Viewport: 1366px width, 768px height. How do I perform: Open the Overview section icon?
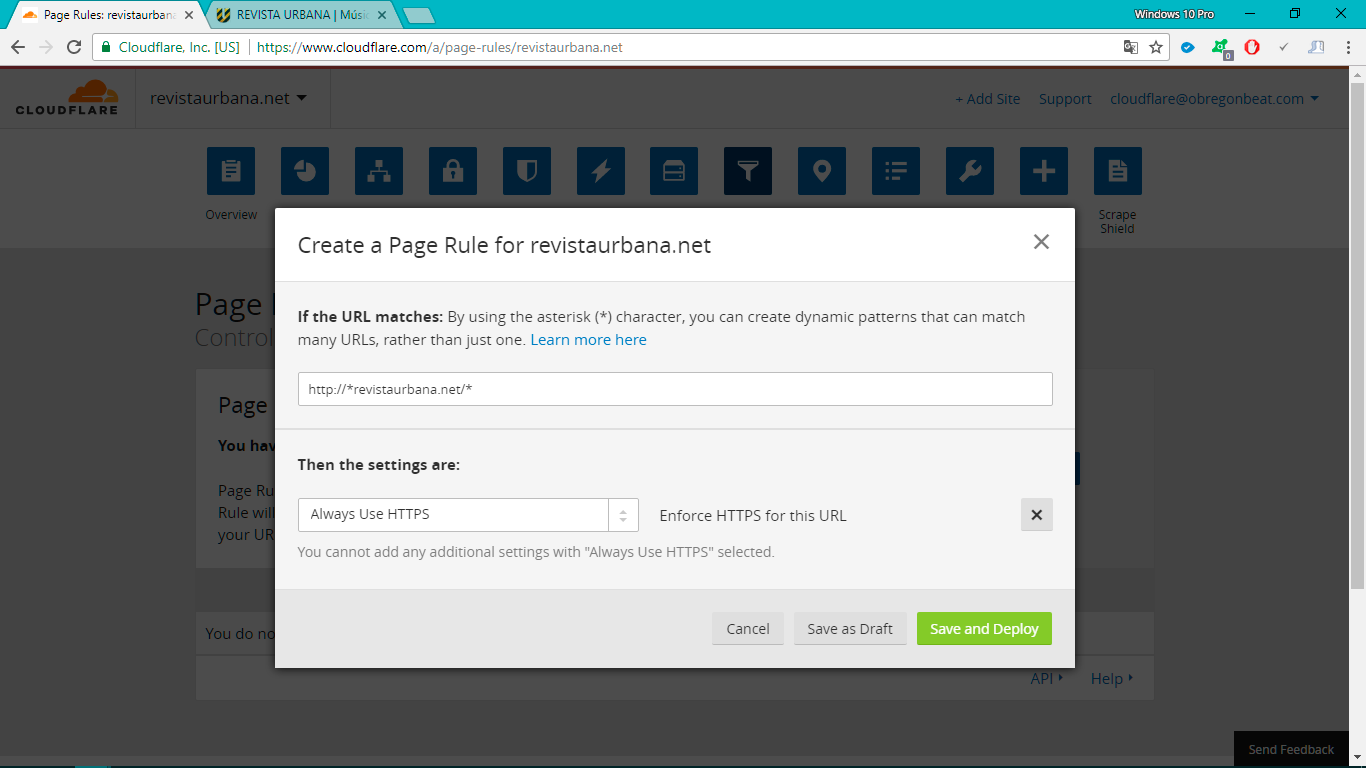(x=231, y=171)
